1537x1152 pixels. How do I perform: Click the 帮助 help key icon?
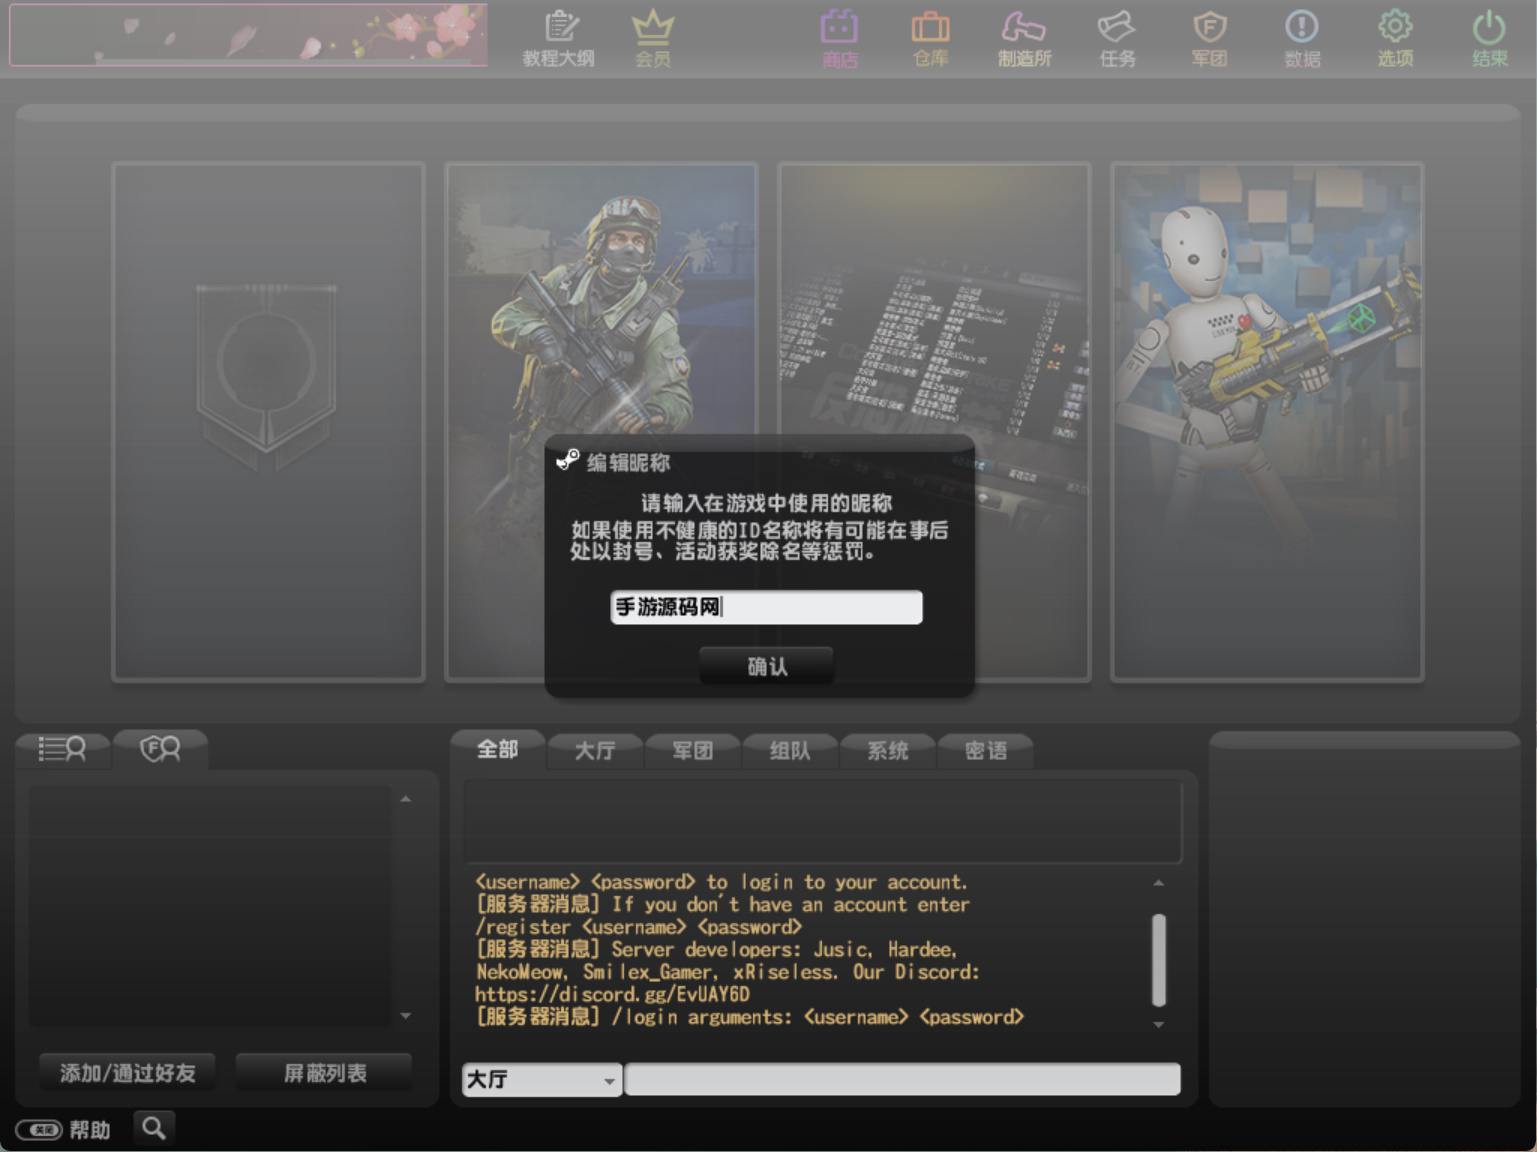tap(39, 1130)
